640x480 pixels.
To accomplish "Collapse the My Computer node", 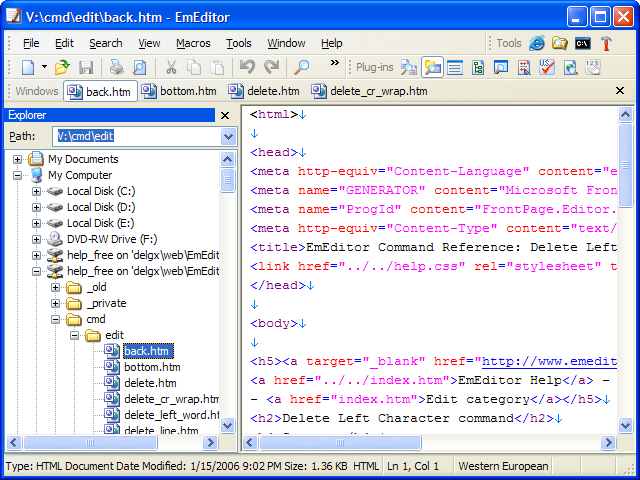I will point(17,175).
